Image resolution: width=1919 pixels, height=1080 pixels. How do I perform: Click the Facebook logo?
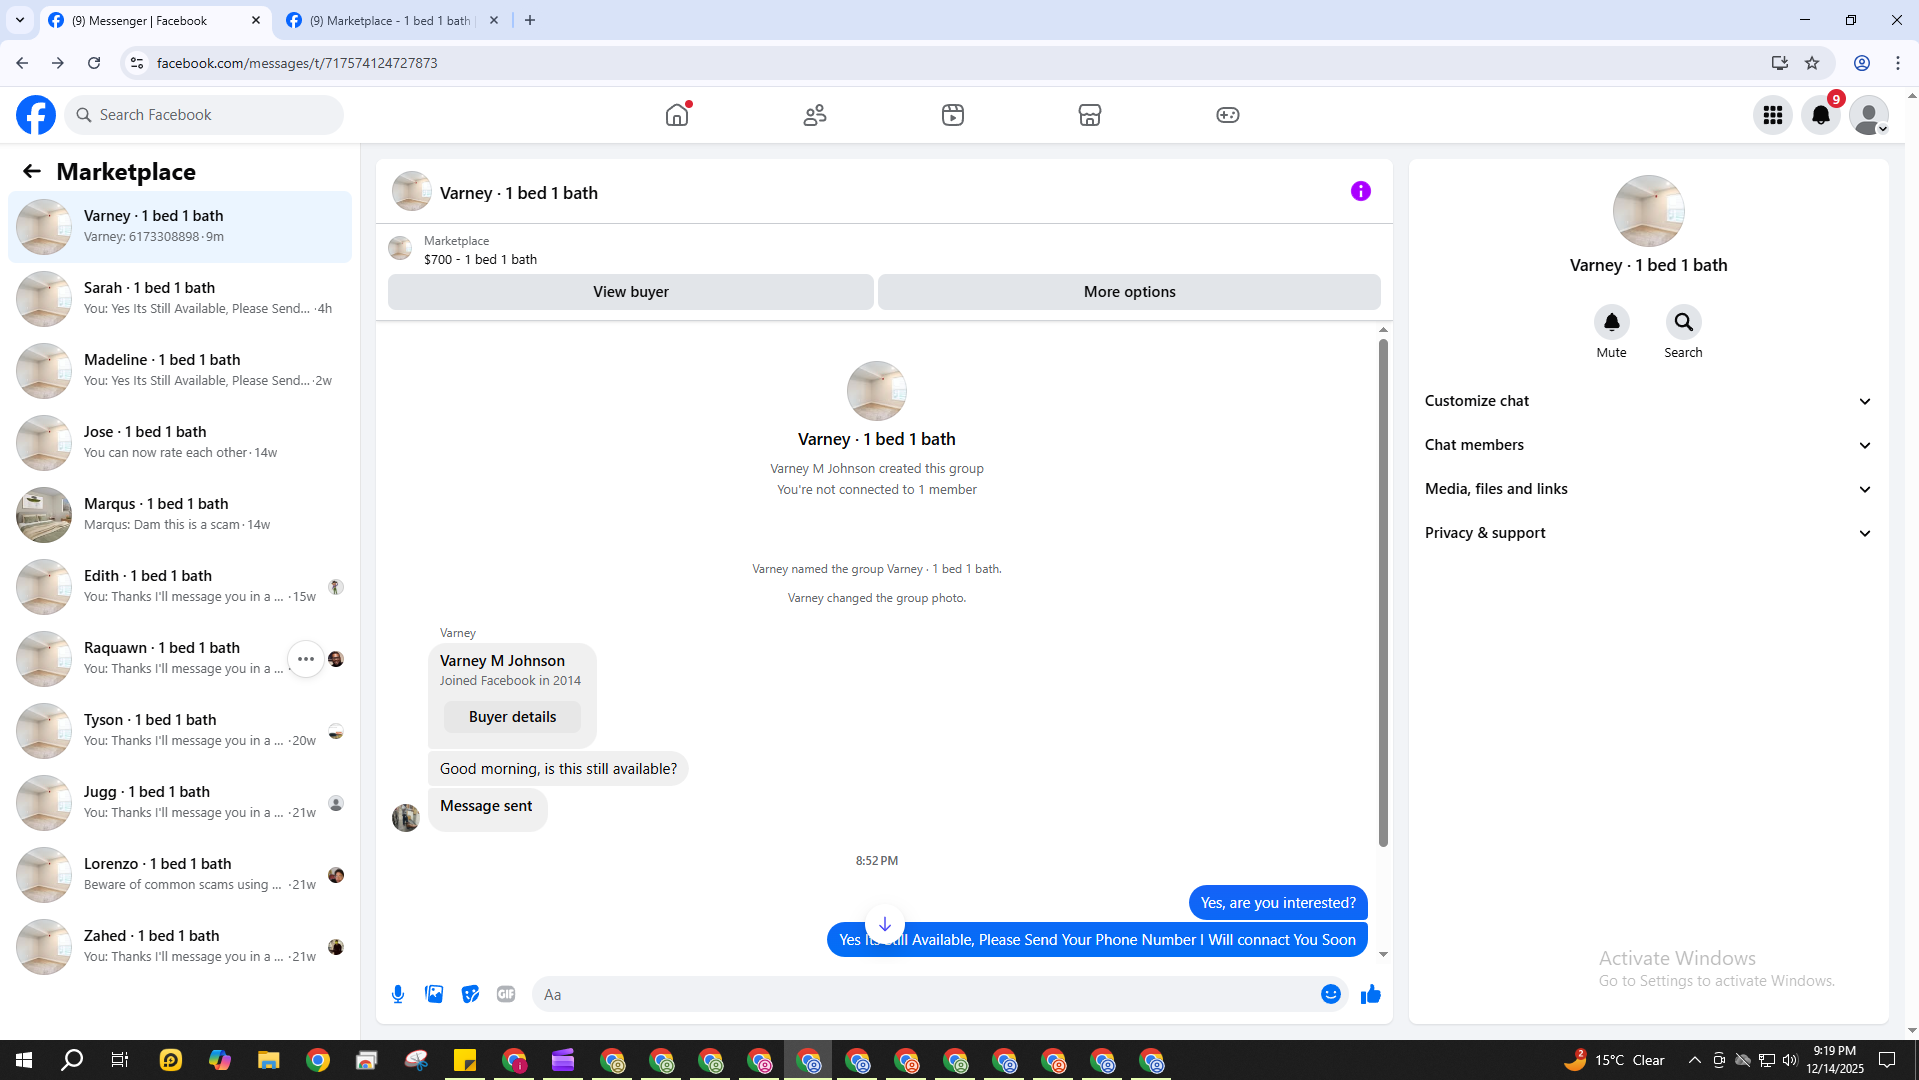(36, 115)
